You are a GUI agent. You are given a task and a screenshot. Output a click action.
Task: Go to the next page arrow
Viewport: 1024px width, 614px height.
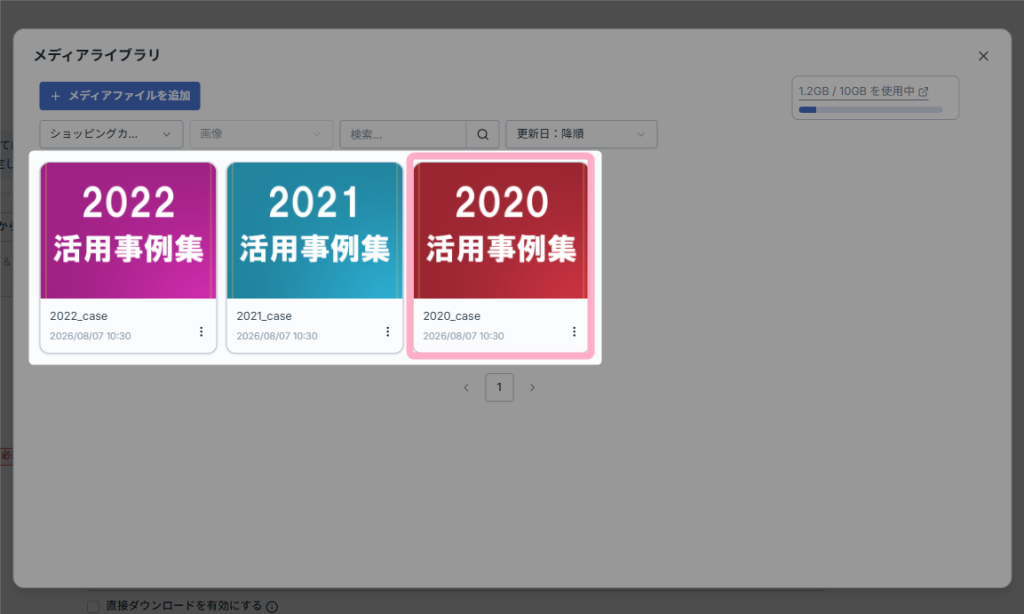[532, 387]
